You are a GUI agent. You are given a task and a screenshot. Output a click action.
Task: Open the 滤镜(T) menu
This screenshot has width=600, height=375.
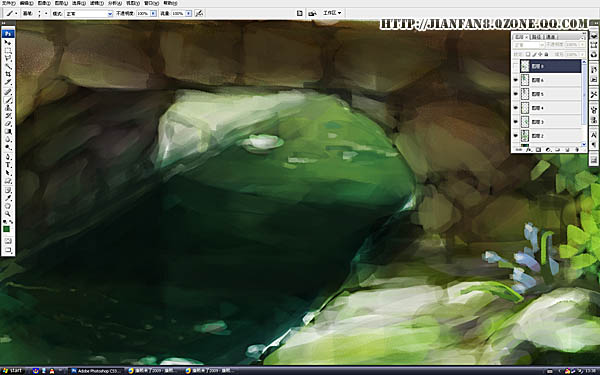[x=97, y=3]
